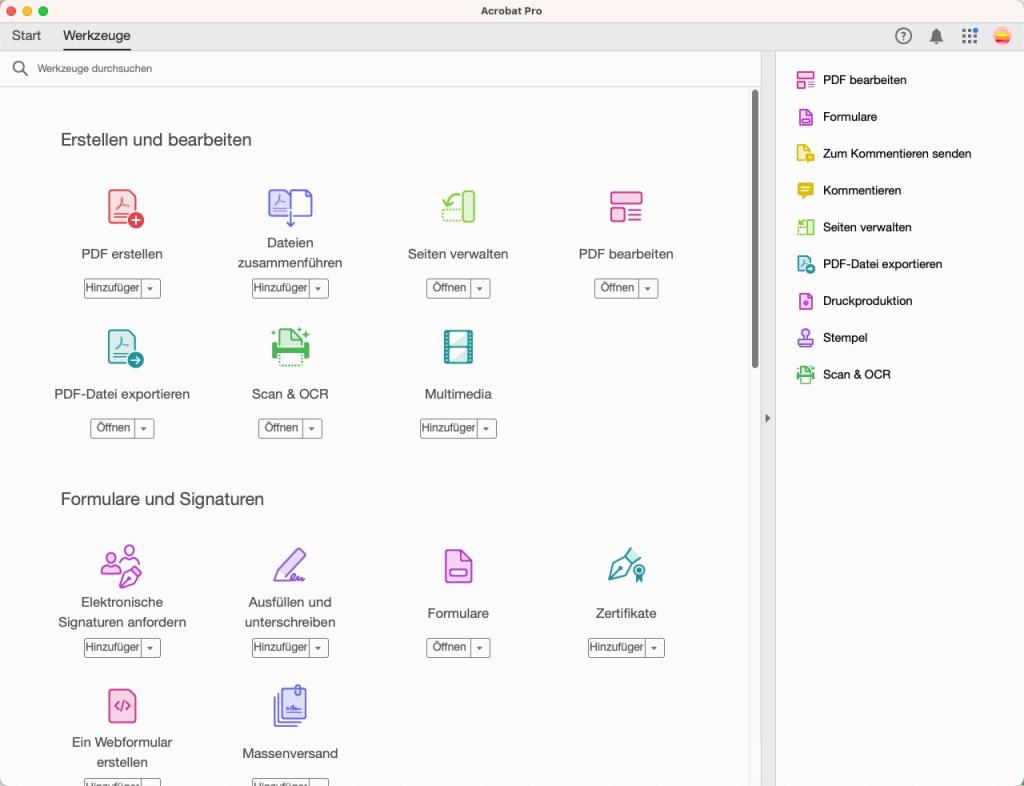Select the Dateien zusammenführen tool icon
Image resolution: width=1024 pixels, height=786 pixels.
289,205
